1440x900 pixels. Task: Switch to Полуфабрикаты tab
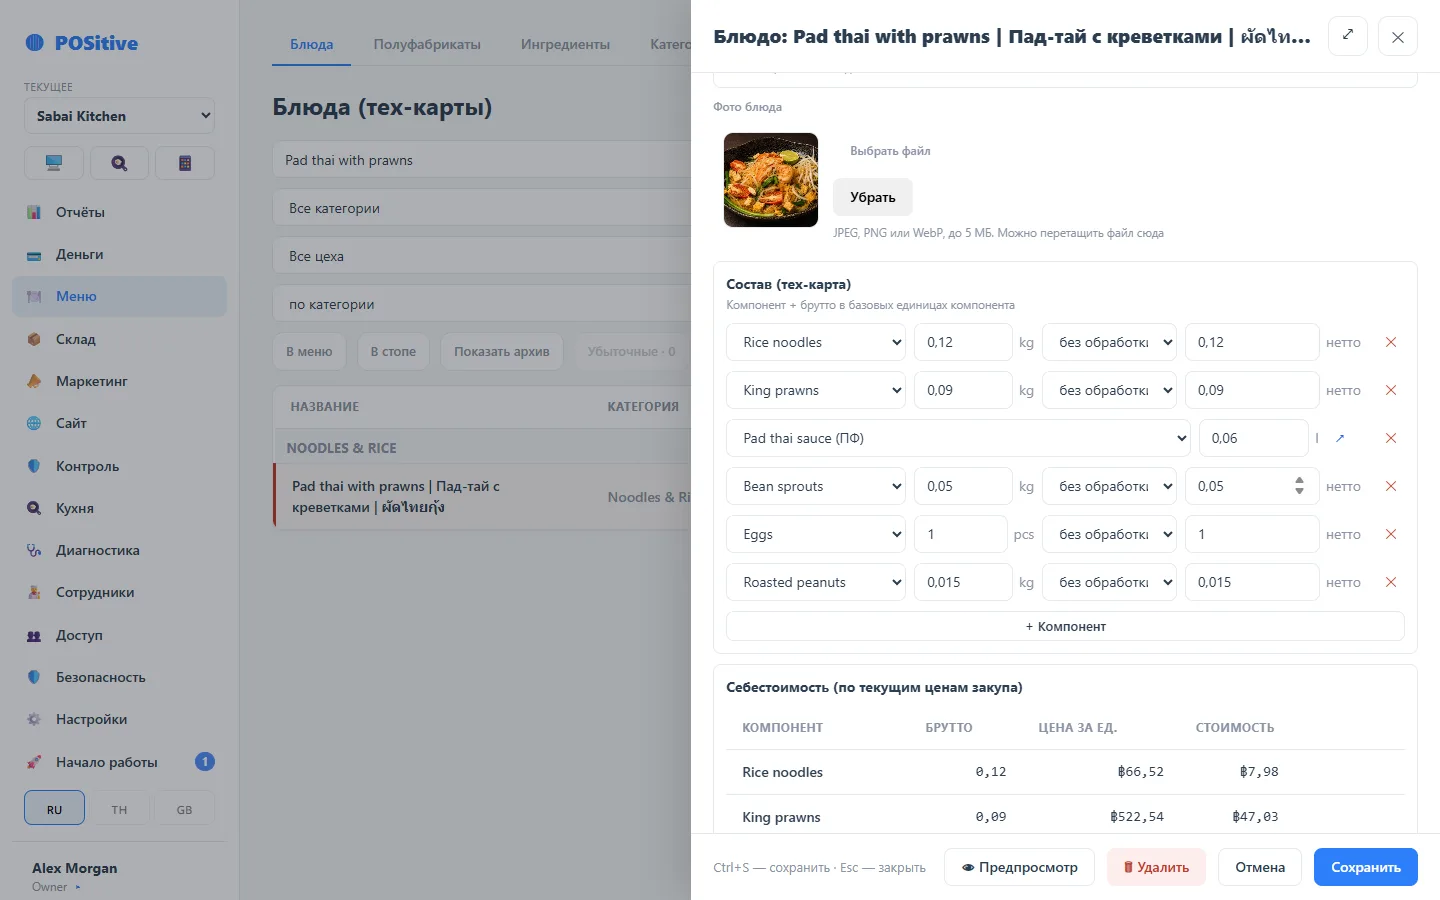click(x=427, y=44)
